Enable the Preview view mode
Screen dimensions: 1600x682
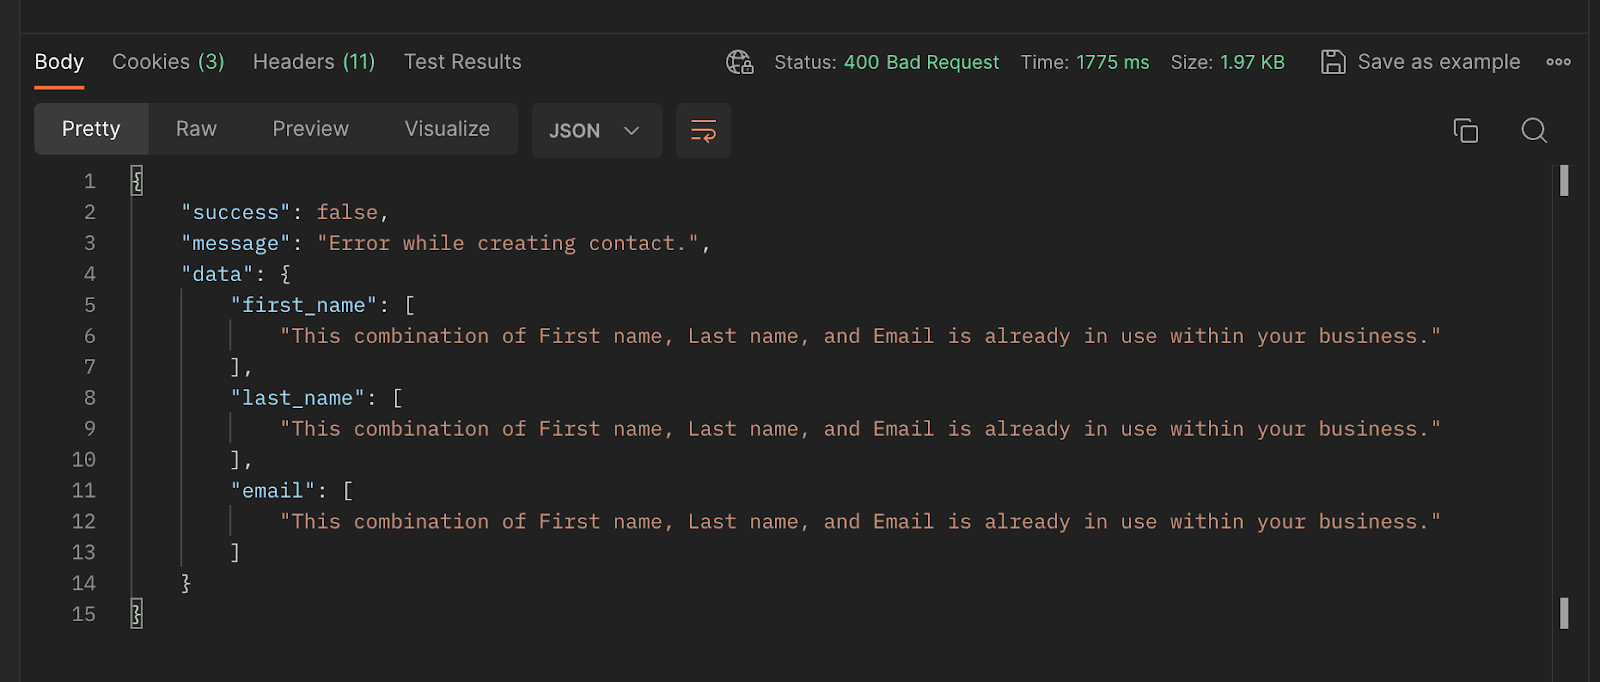[x=310, y=129]
